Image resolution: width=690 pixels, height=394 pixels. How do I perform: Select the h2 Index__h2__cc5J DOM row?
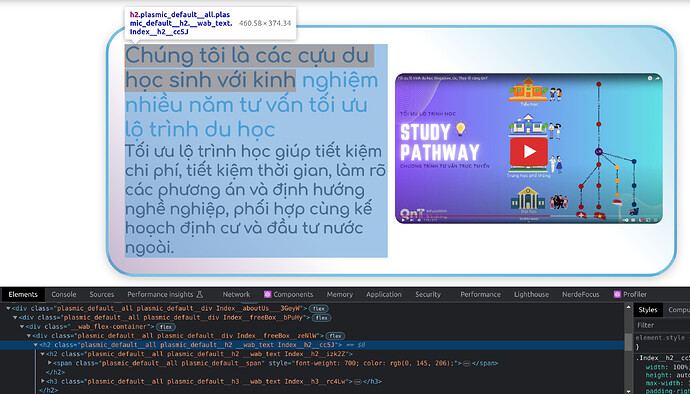coord(312,345)
